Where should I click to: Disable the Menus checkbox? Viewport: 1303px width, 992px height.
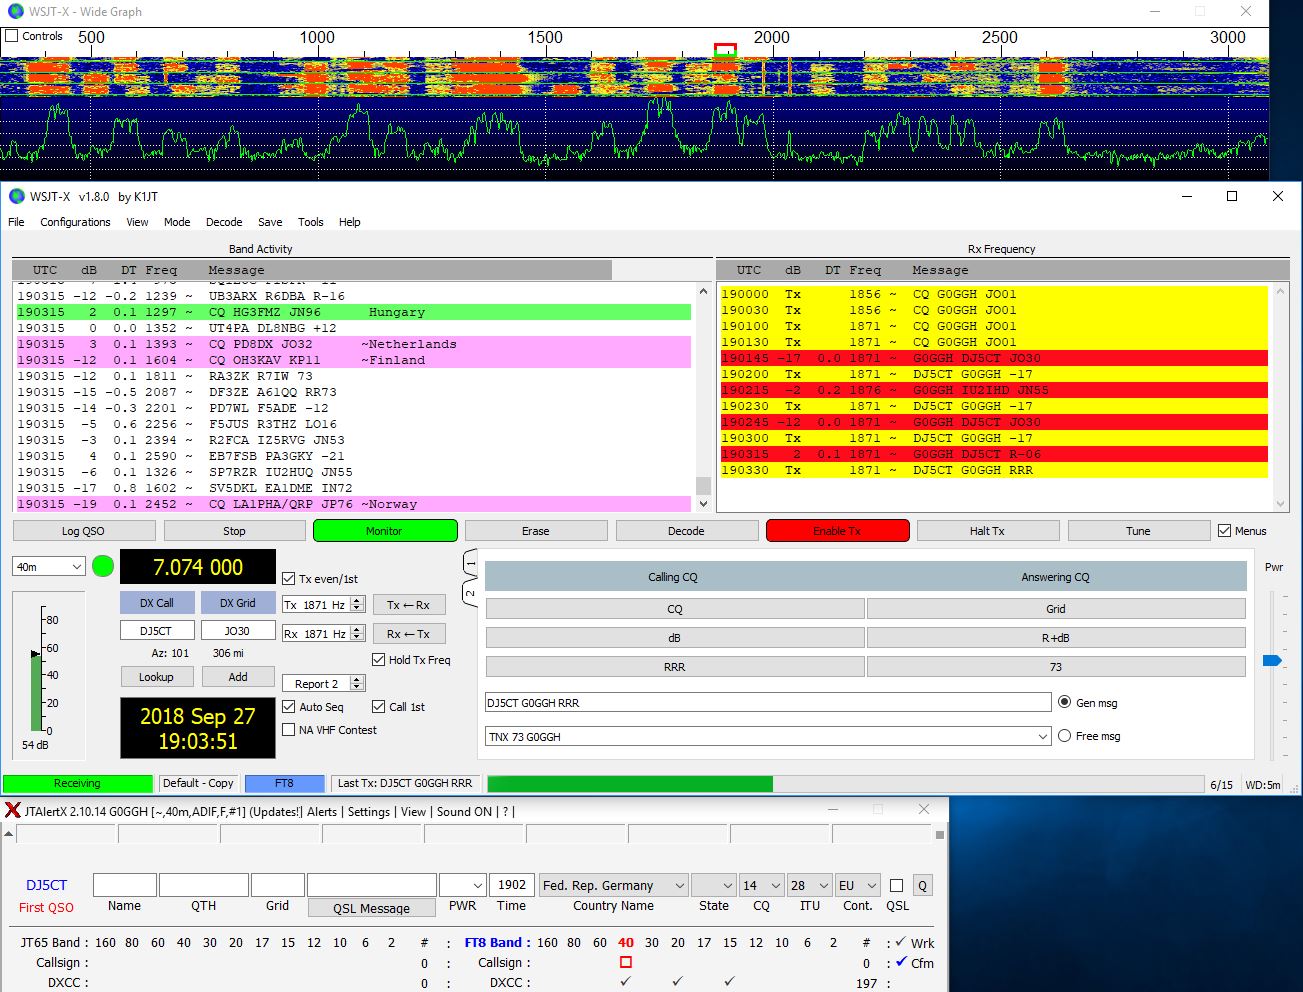point(1225,531)
